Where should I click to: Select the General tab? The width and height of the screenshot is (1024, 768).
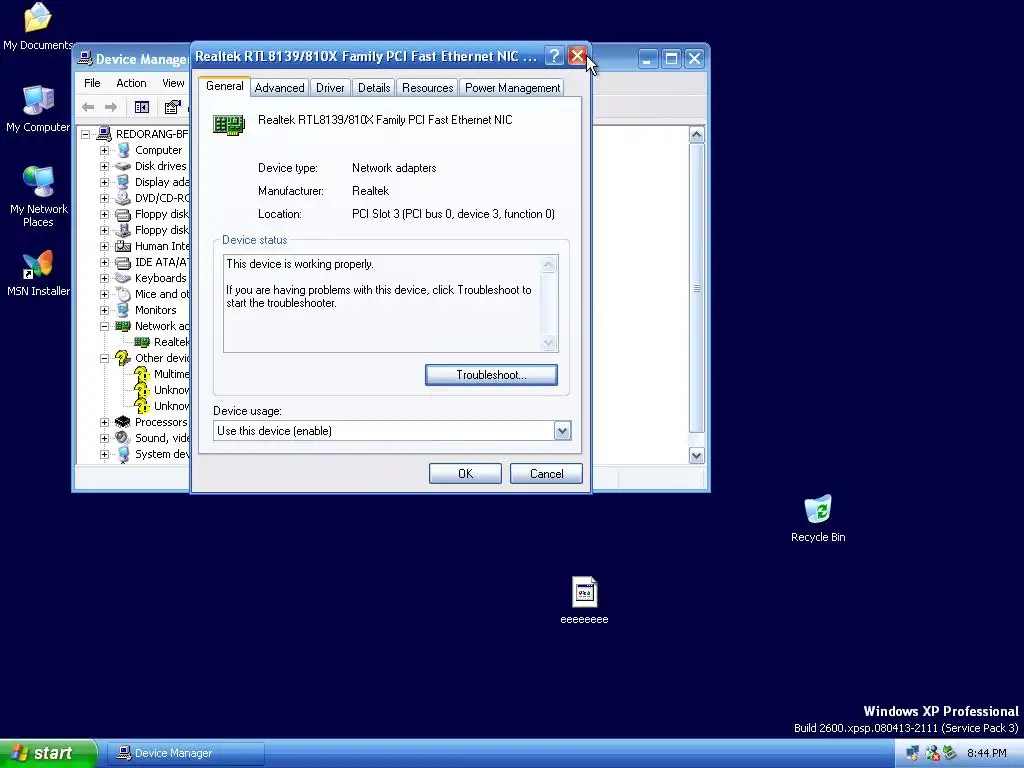coord(225,86)
